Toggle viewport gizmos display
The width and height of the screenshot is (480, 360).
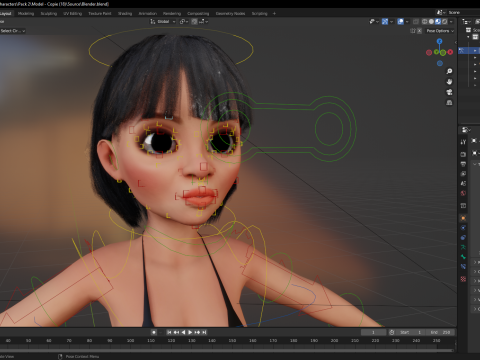coord(385,21)
